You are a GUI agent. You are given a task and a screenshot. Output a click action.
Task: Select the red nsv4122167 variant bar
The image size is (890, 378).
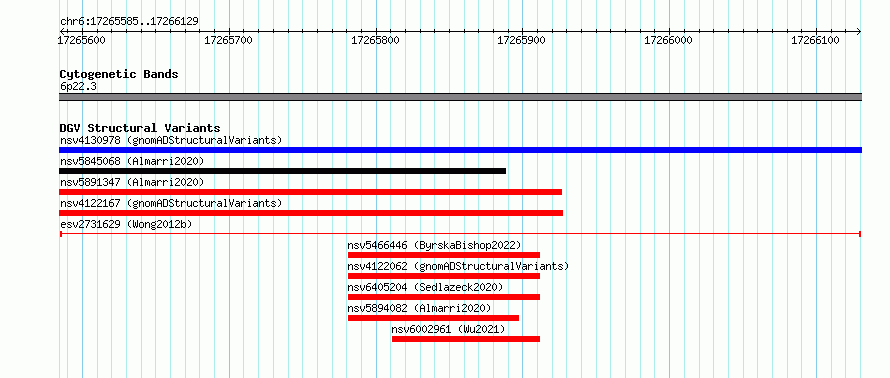pyautogui.click(x=311, y=213)
